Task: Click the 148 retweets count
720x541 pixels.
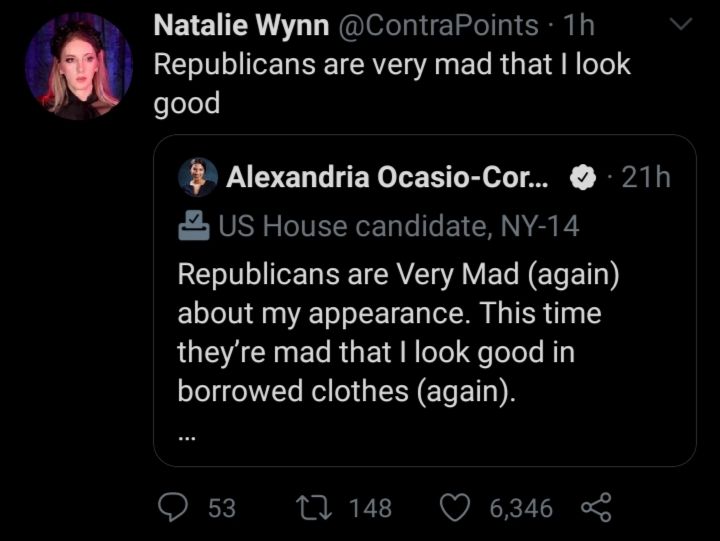Action: [x=370, y=508]
